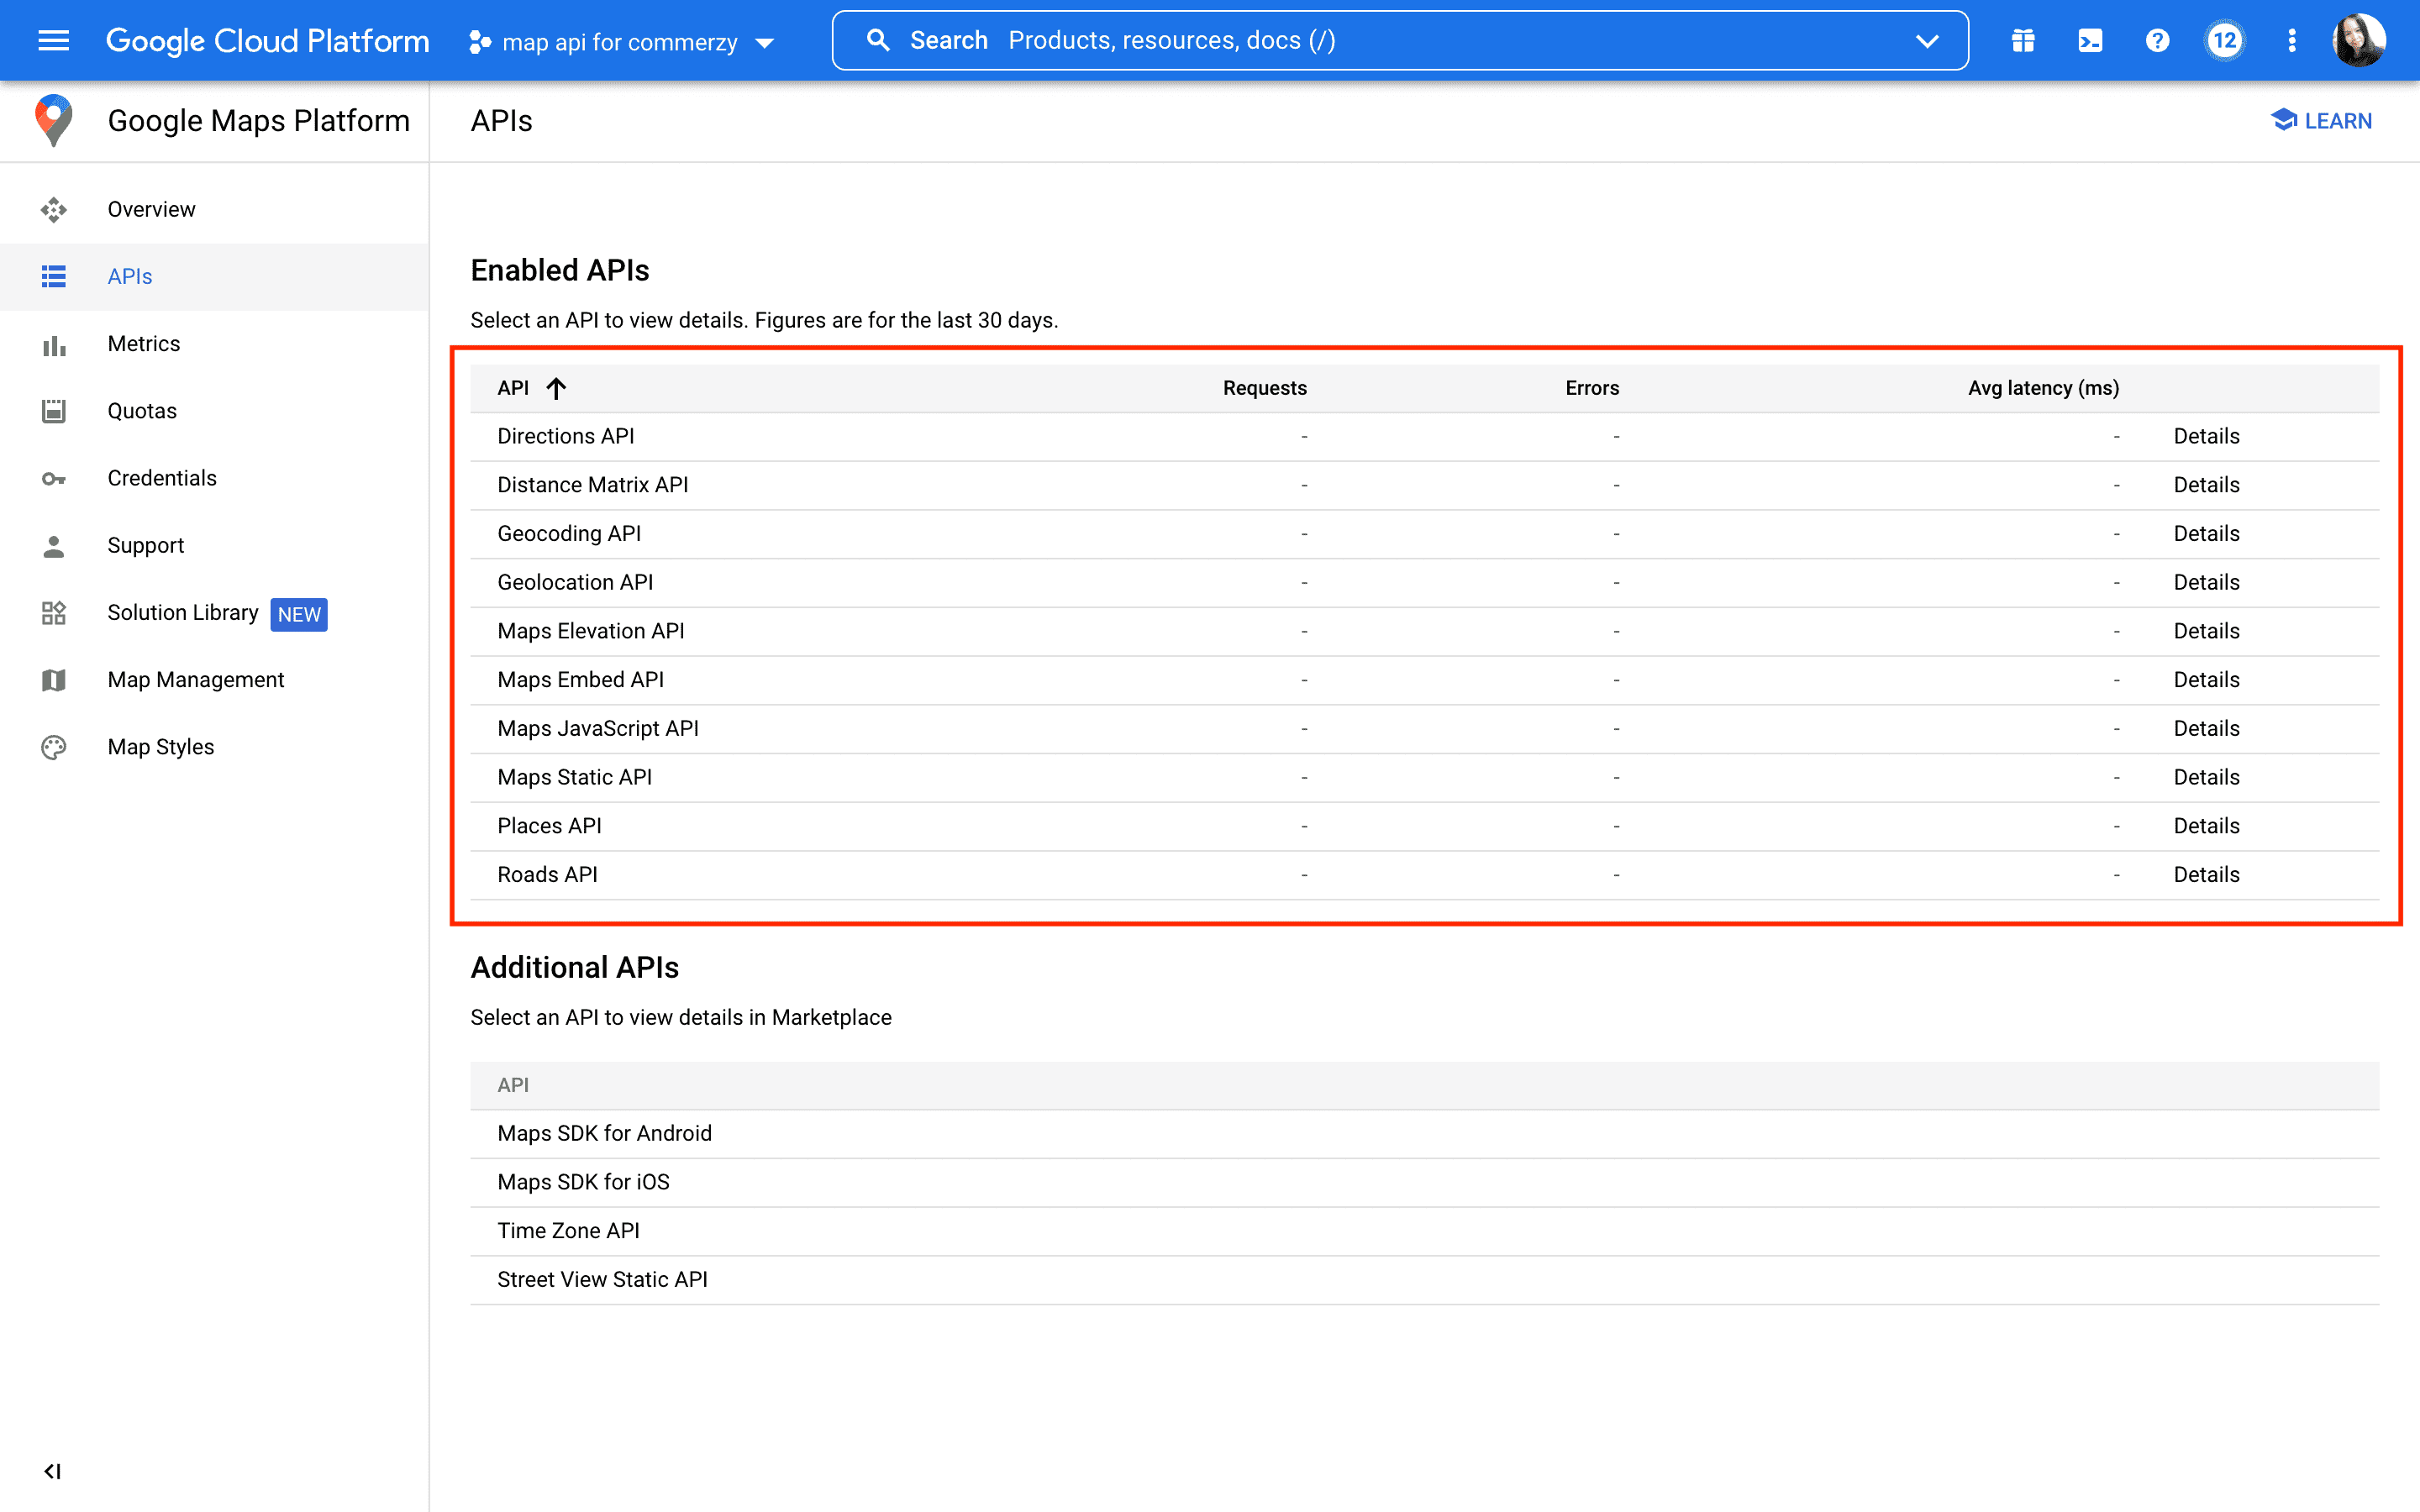The height and width of the screenshot is (1512, 2420).
Task: Select Time Zone API
Action: [568, 1231]
